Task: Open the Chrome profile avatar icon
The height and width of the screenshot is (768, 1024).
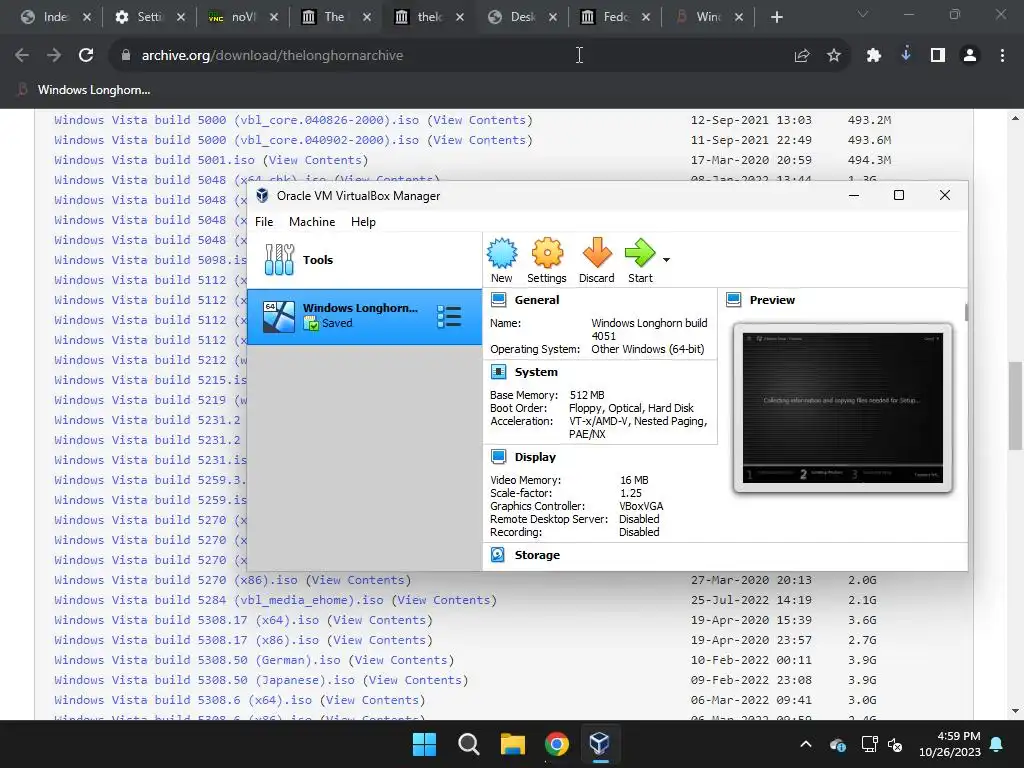Action: (x=970, y=56)
